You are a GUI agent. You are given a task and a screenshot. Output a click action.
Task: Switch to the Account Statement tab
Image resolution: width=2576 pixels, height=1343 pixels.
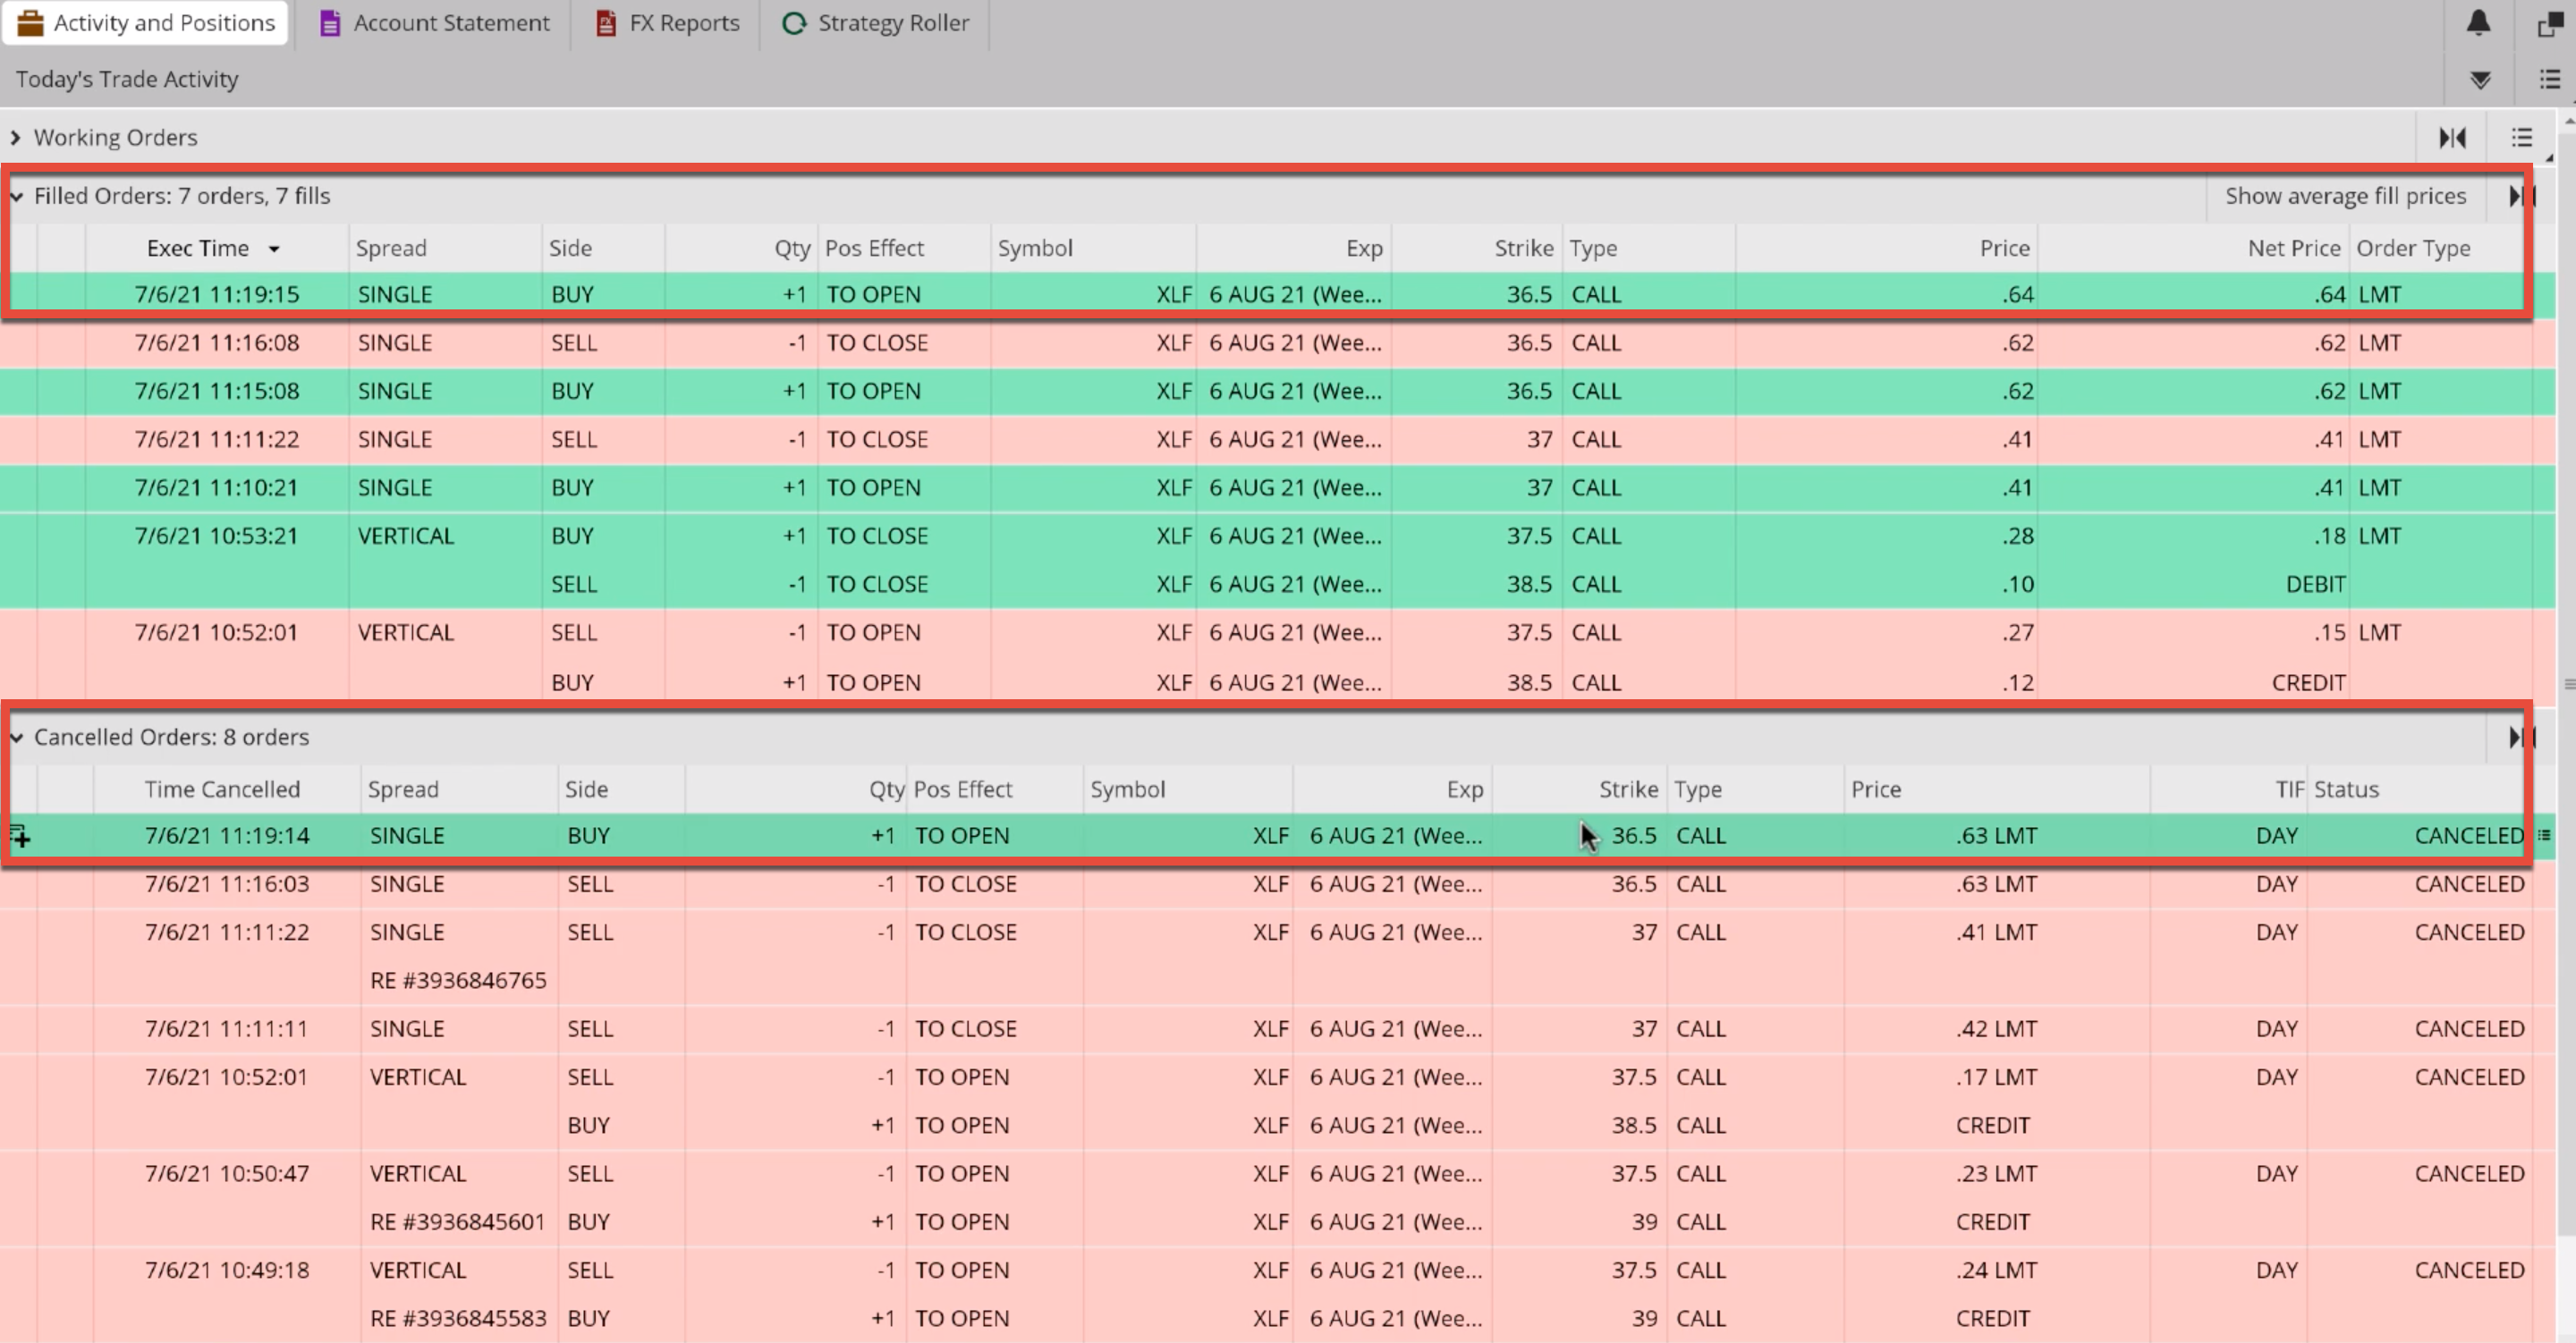434,23
